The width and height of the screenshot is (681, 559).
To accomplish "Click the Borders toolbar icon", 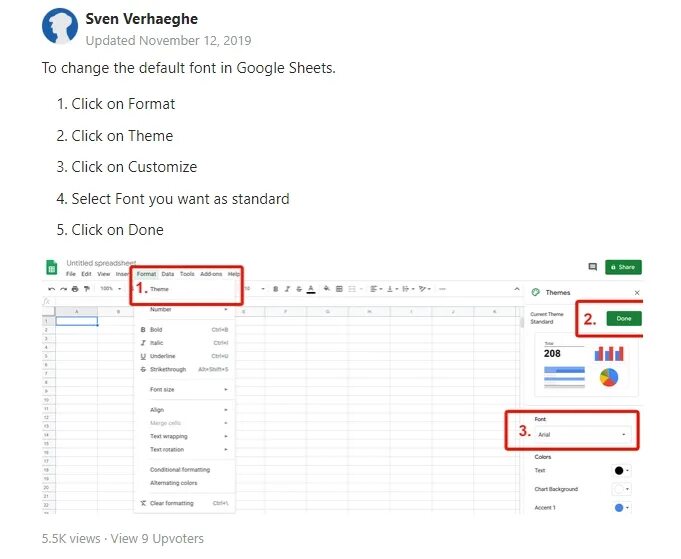I will [339, 289].
